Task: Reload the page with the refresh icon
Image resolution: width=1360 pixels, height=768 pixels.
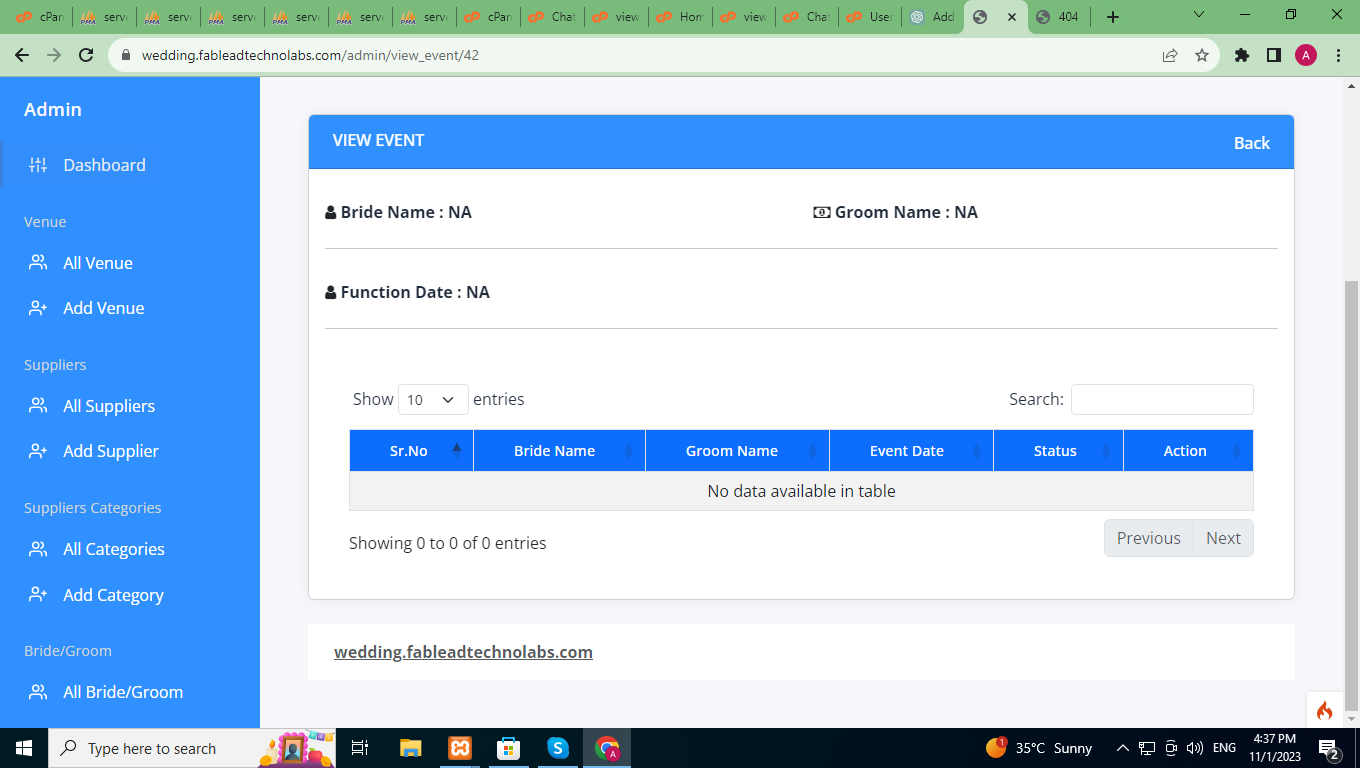Action: [86, 55]
